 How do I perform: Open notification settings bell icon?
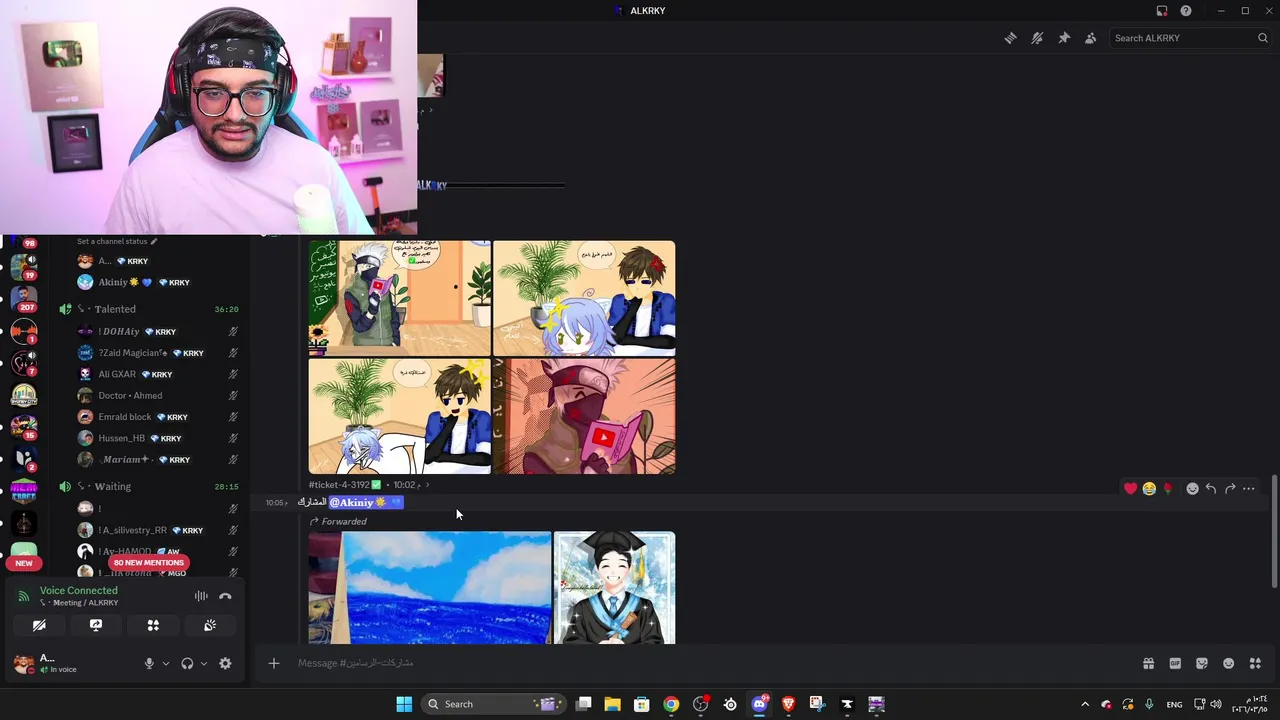tap(1037, 38)
